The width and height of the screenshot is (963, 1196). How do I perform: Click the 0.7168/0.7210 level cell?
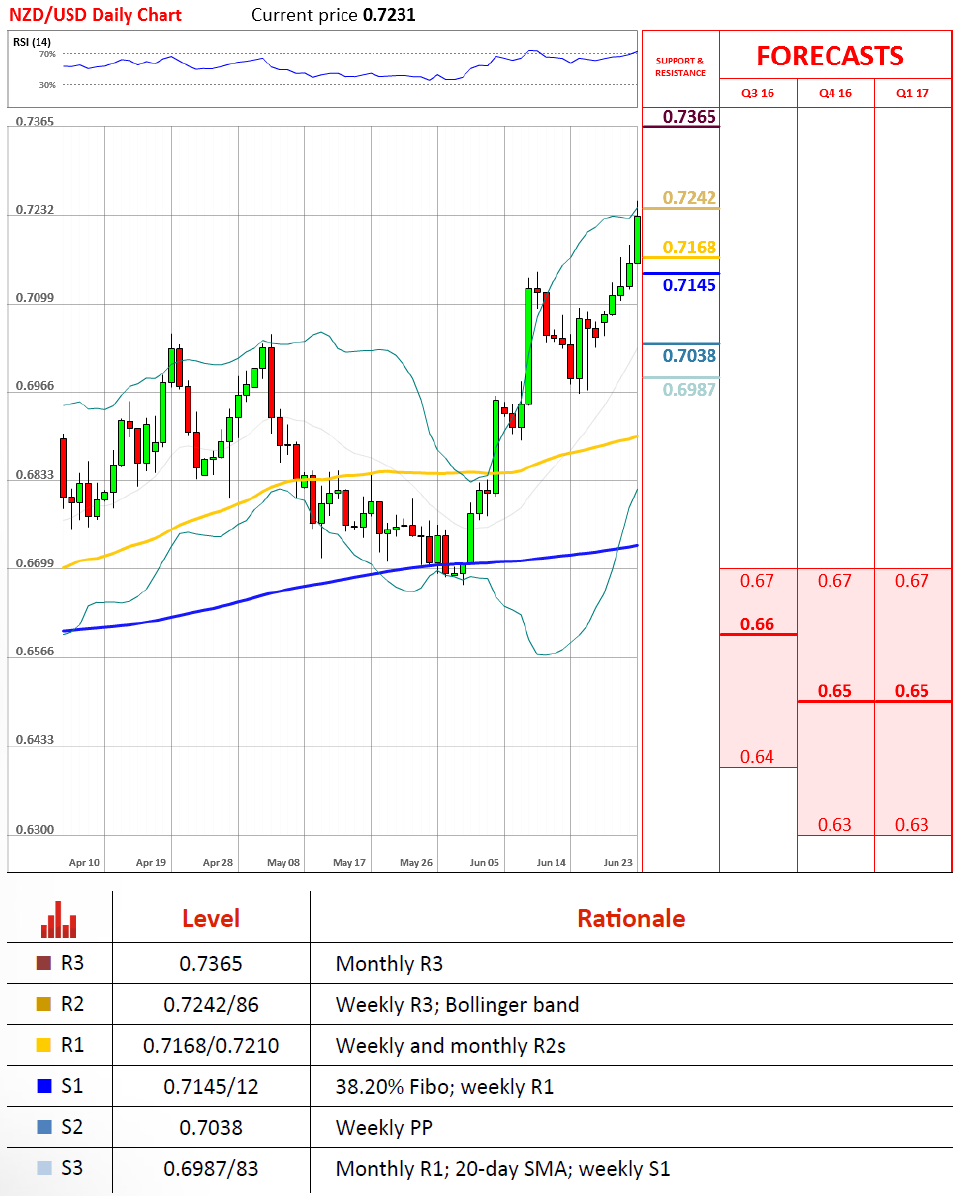210,1046
